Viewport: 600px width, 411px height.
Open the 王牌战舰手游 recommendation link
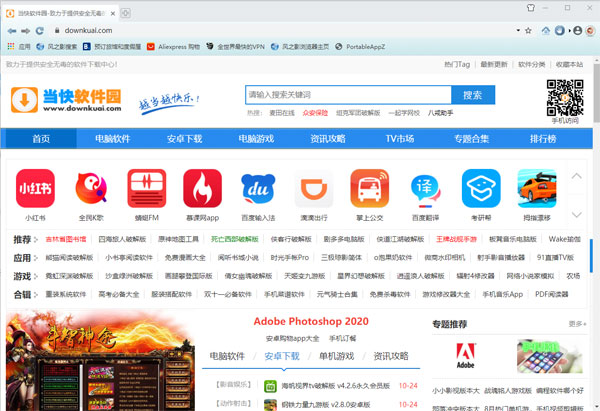[x=457, y=239]
